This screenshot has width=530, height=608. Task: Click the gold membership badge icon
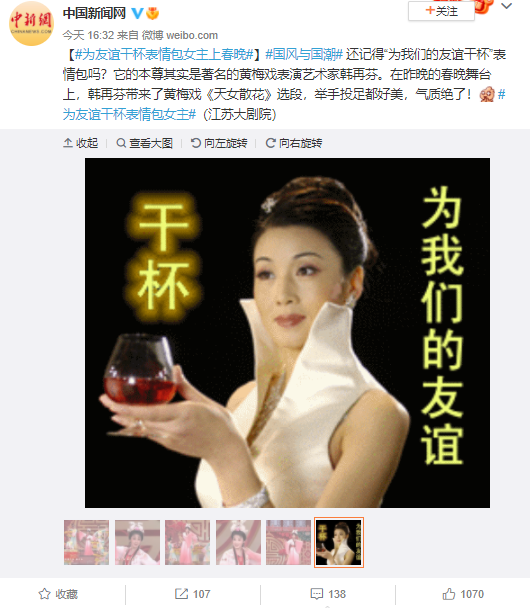[152, 14]
